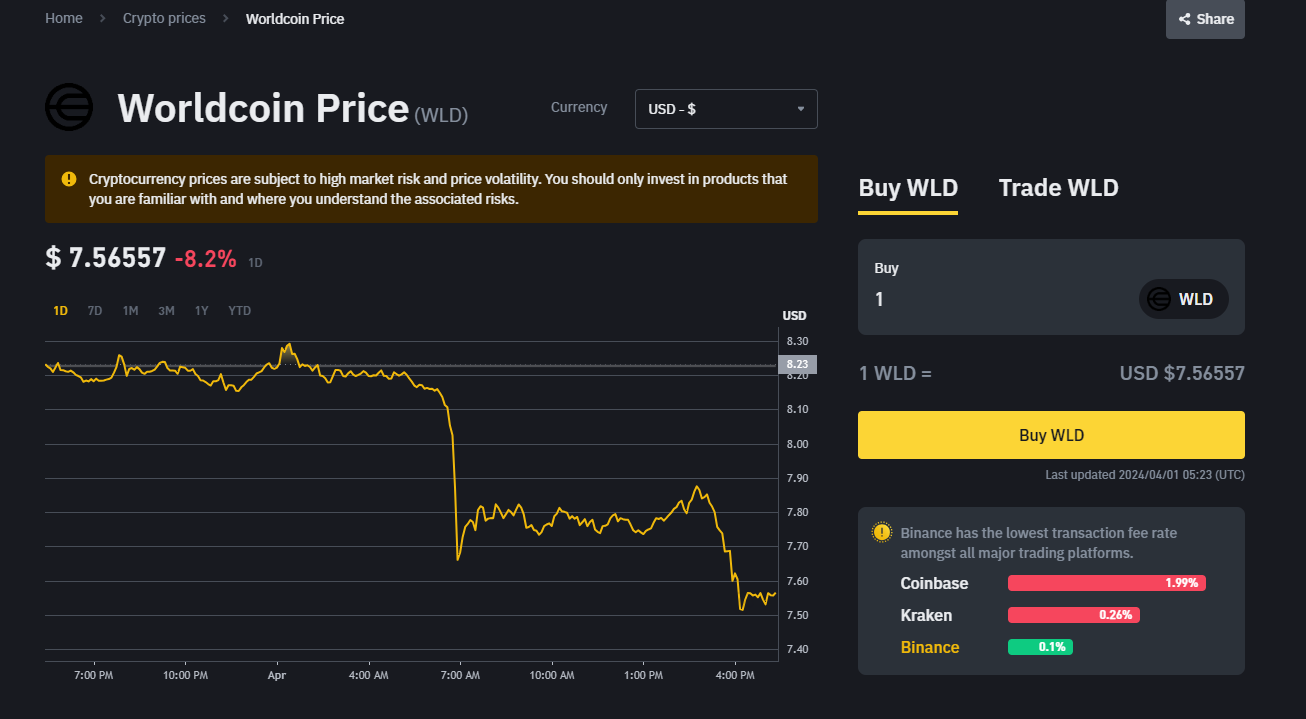Viewport: 1306px width, 719px height.
Task: Select the 3M chart range
Action: coord(166,311)
